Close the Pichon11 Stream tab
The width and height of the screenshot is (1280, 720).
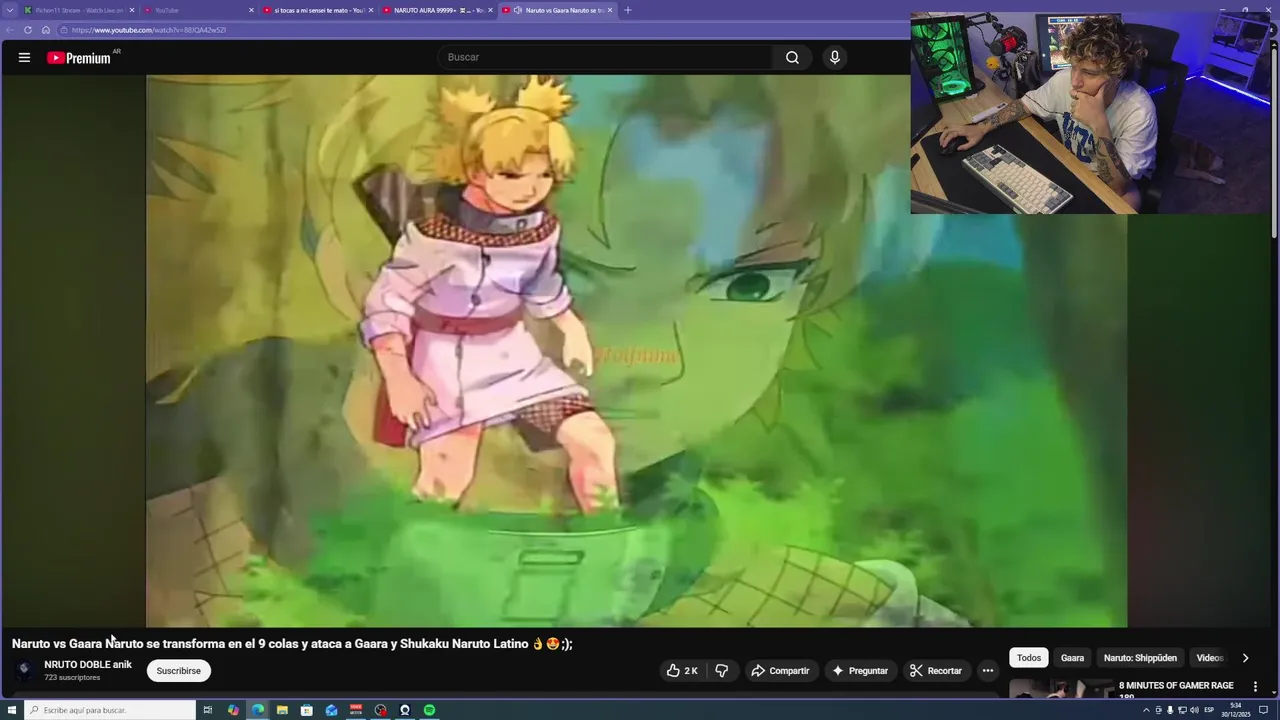pyautogui.click(x=131, y=10)
